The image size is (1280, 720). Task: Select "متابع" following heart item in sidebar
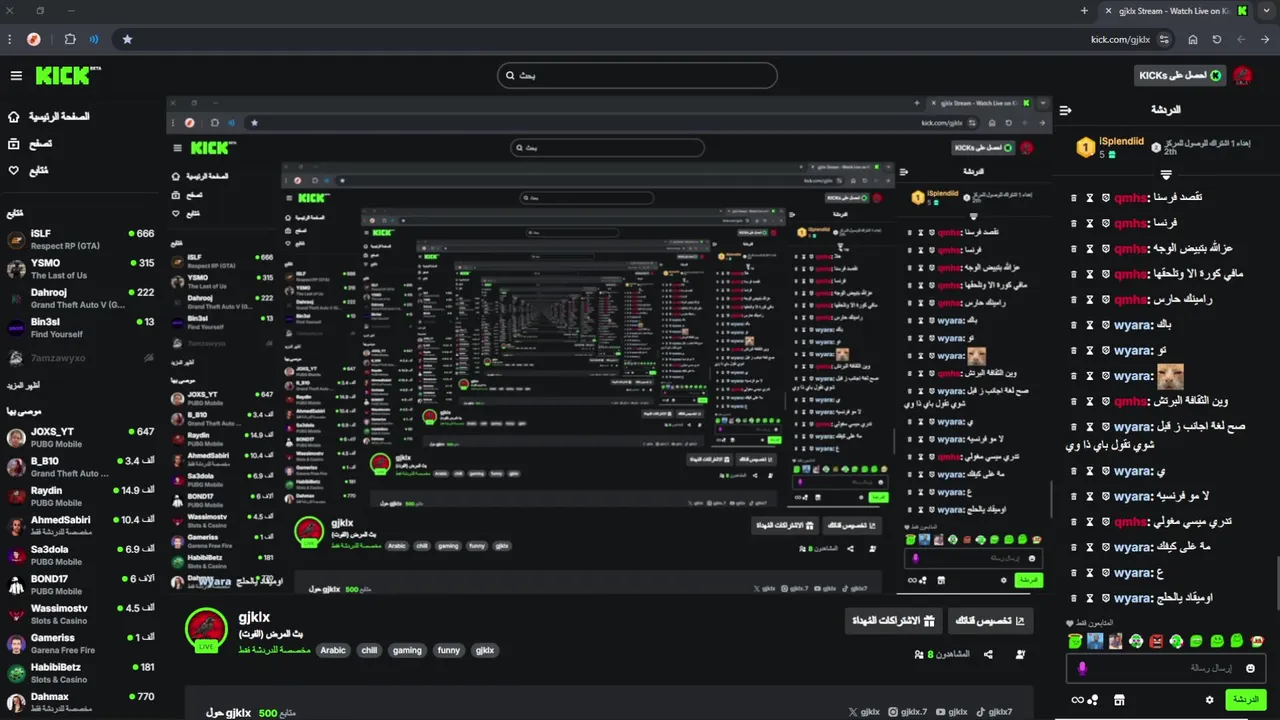click(x=28, y=170)
